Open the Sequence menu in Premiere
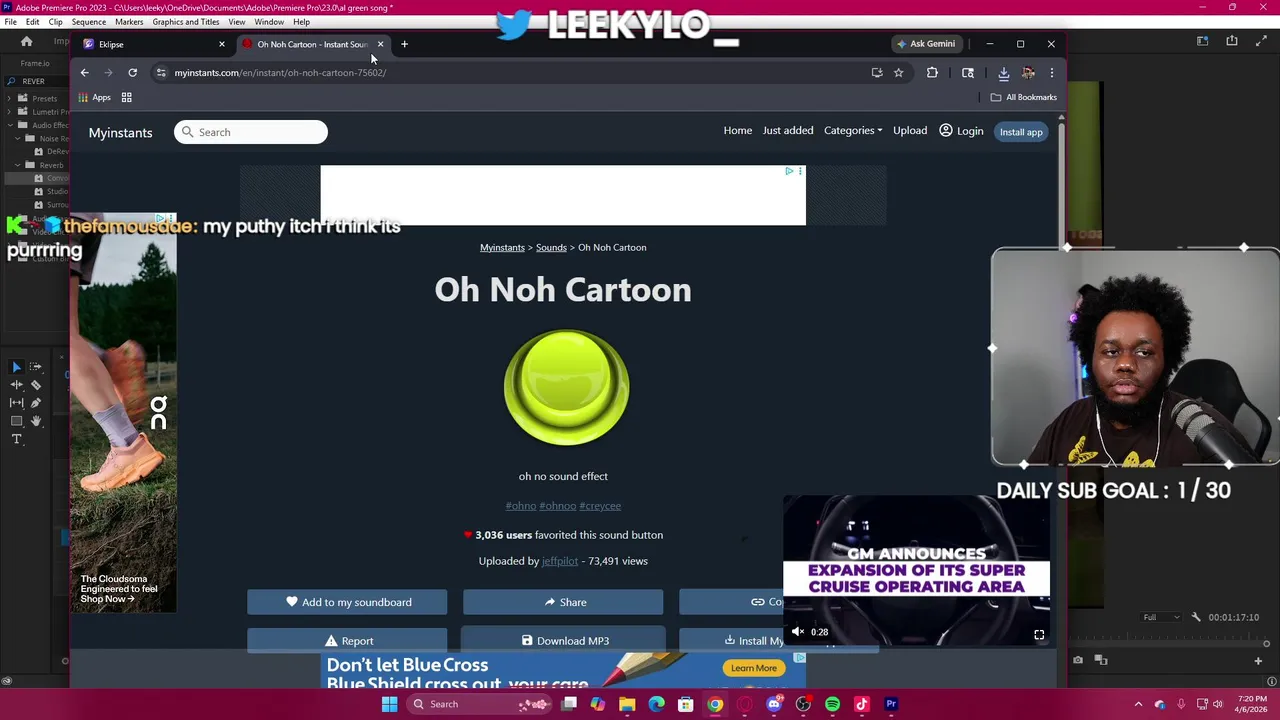This screenshot has width=1280, height=720. click(x=88, y=22)
